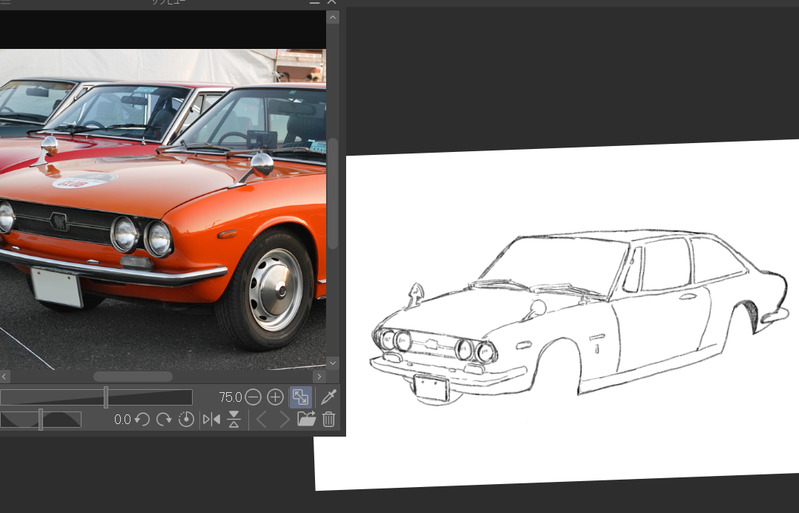Click the scroll up arrow in Sub View
Screen dimensions: 799x513
(x=332, y=18)
